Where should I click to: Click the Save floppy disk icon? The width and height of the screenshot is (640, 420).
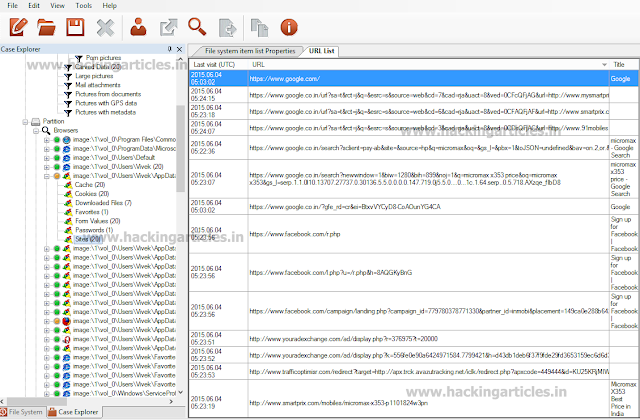(x=75, y=27)
